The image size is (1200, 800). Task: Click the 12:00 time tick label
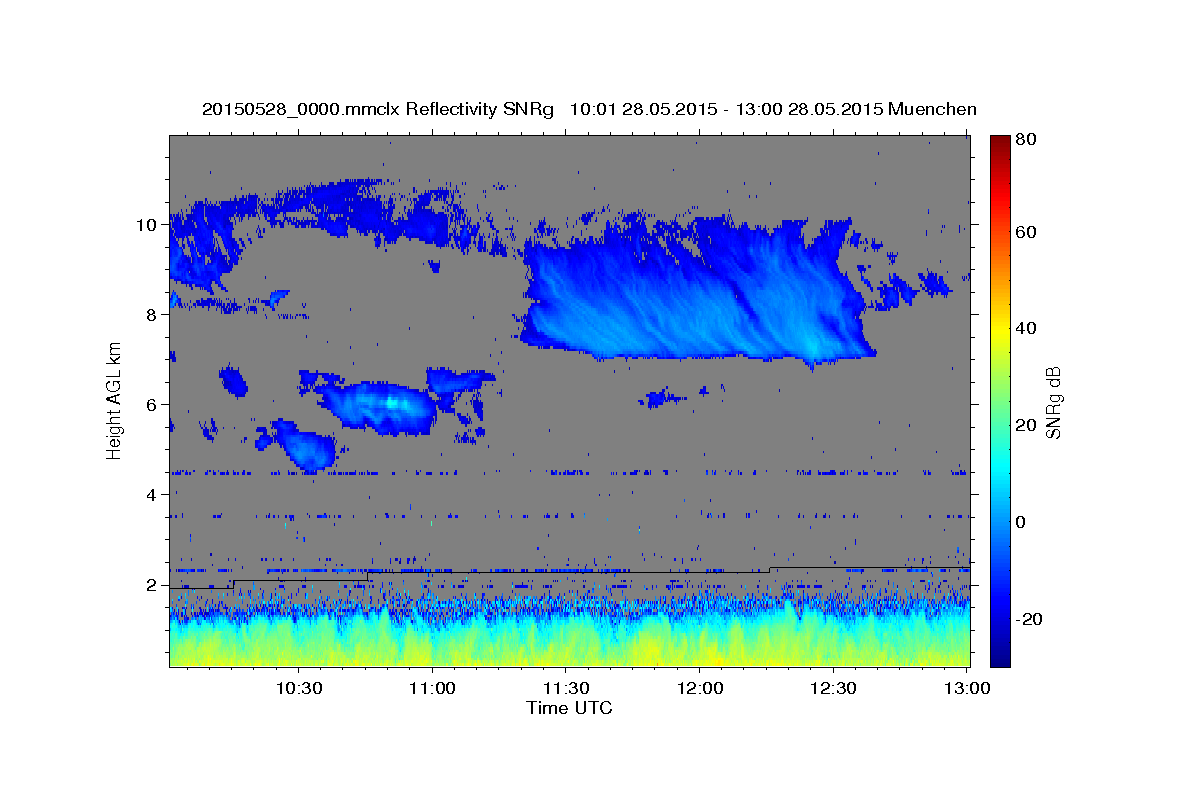click(x=700, y=688)
